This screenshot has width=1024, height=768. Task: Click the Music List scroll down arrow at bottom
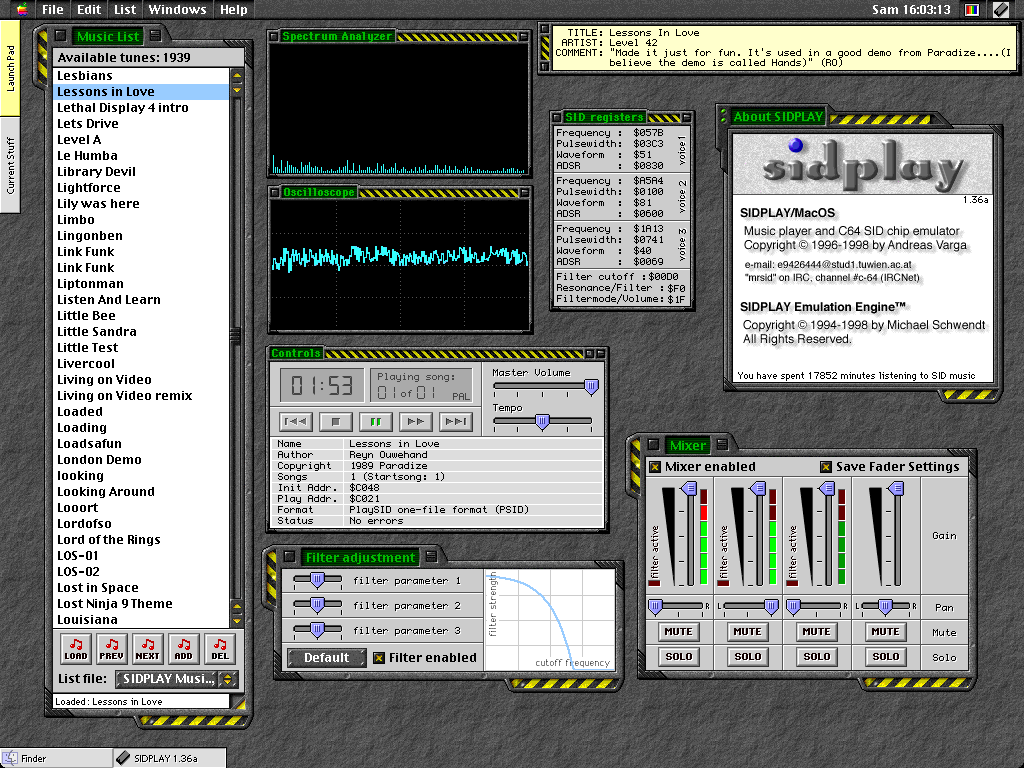(237, 620)
